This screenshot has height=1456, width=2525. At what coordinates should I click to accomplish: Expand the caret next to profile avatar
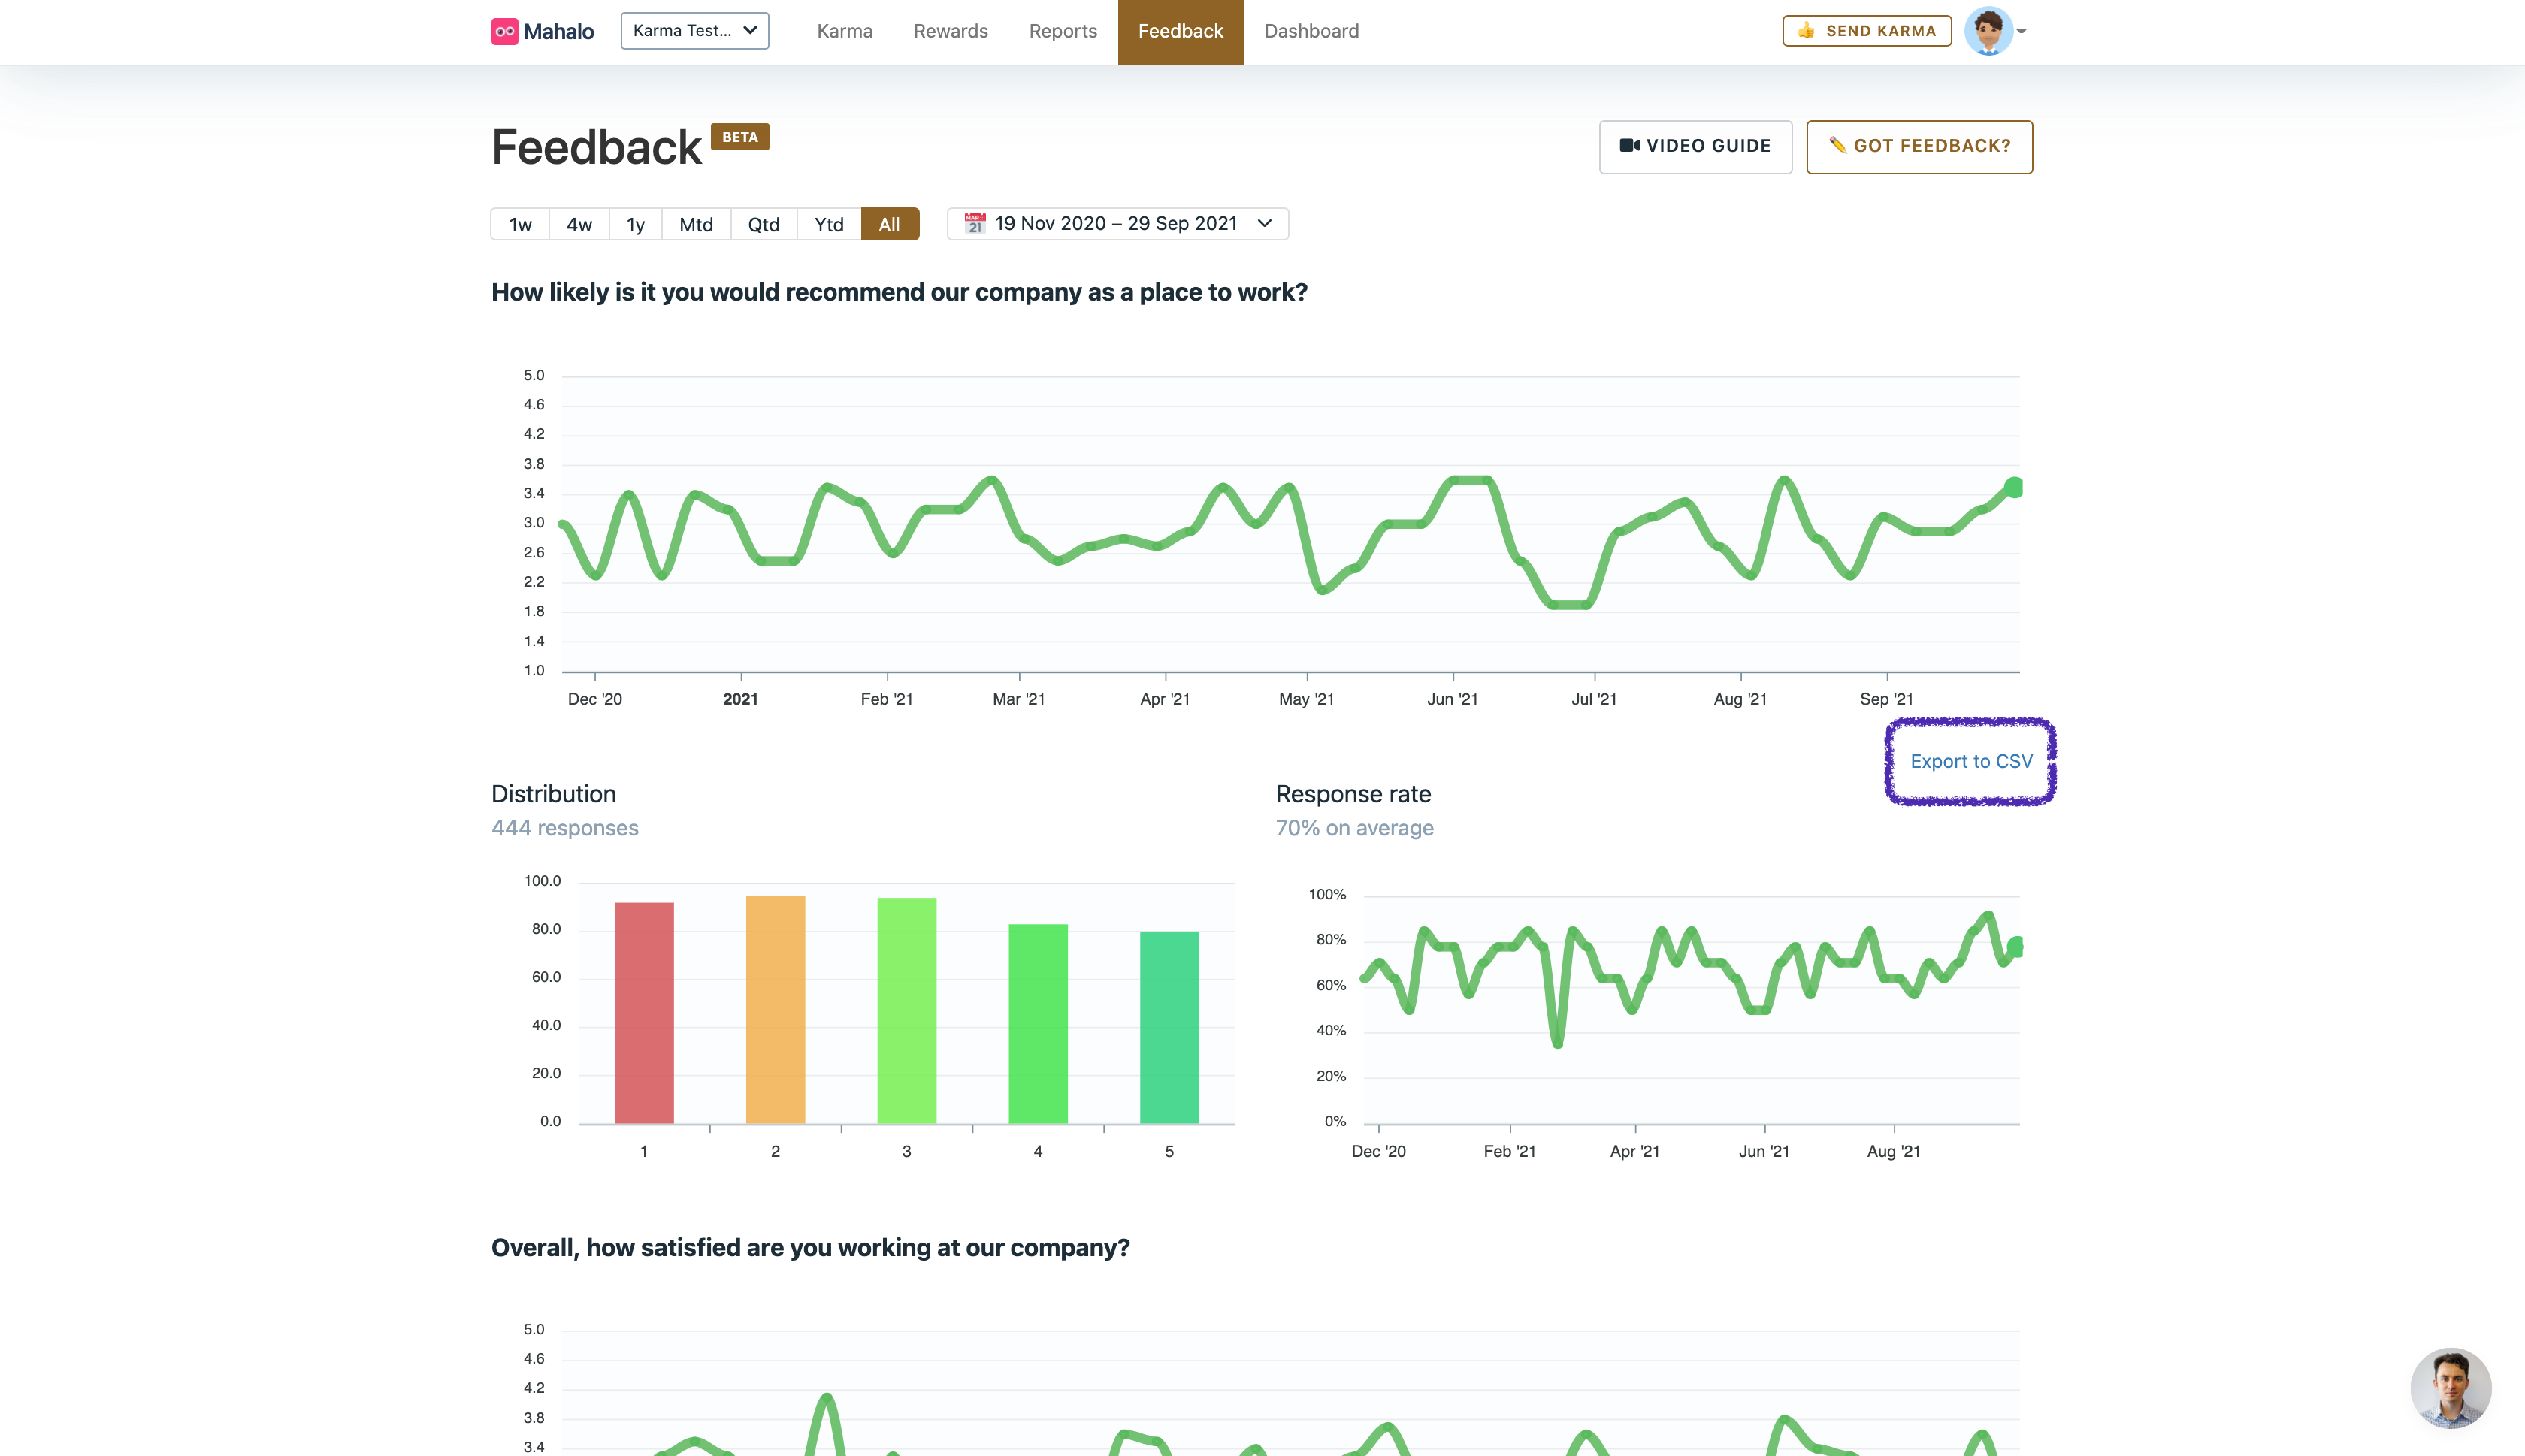[2021, 31]
